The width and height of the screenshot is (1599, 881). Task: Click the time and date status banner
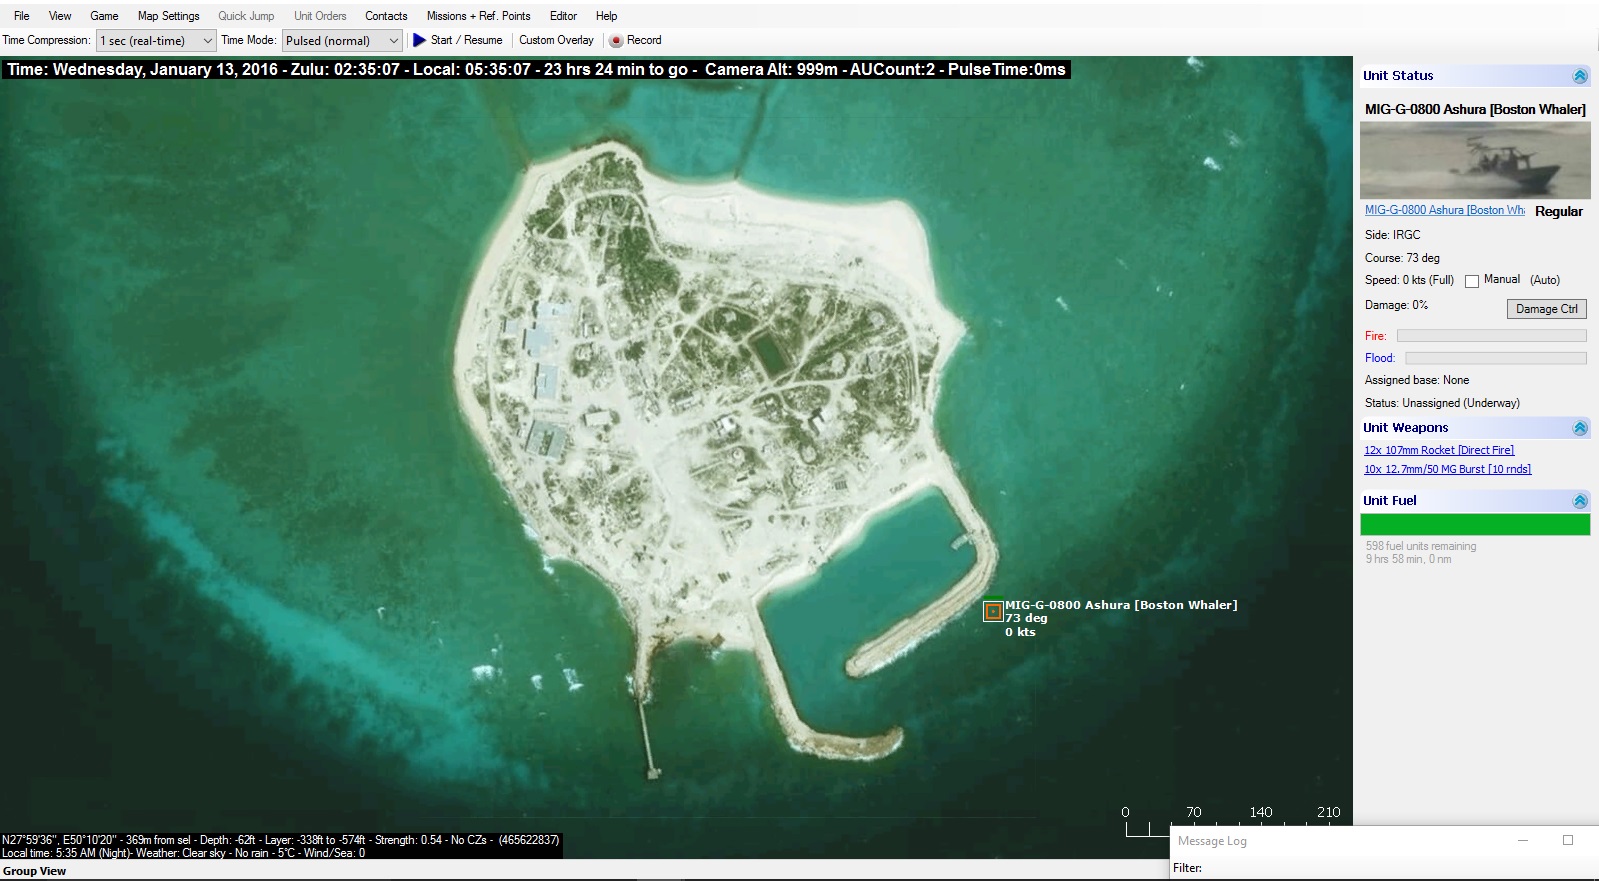pos(537,70)
